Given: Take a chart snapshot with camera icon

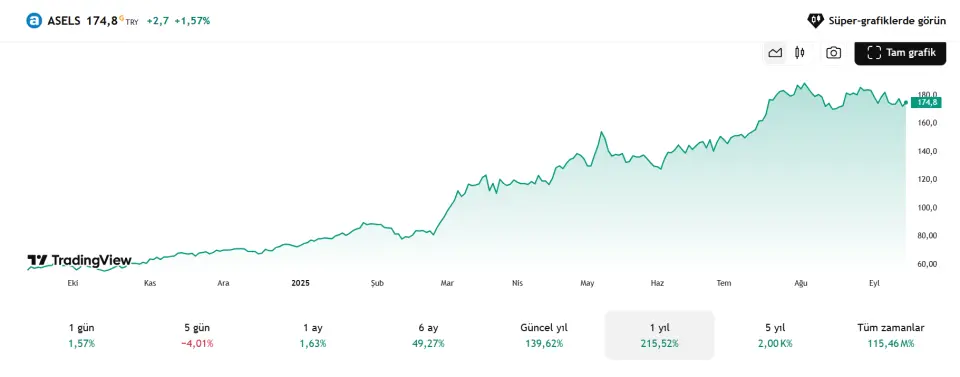Looking at the screenshot, I should click(x=833, y=53).
